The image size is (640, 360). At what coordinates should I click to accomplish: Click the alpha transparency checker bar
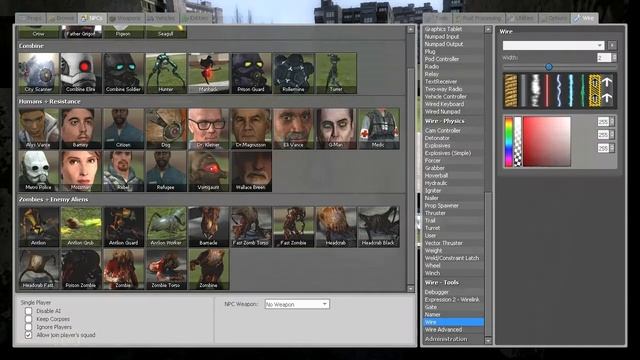click(x=518, y=142)
